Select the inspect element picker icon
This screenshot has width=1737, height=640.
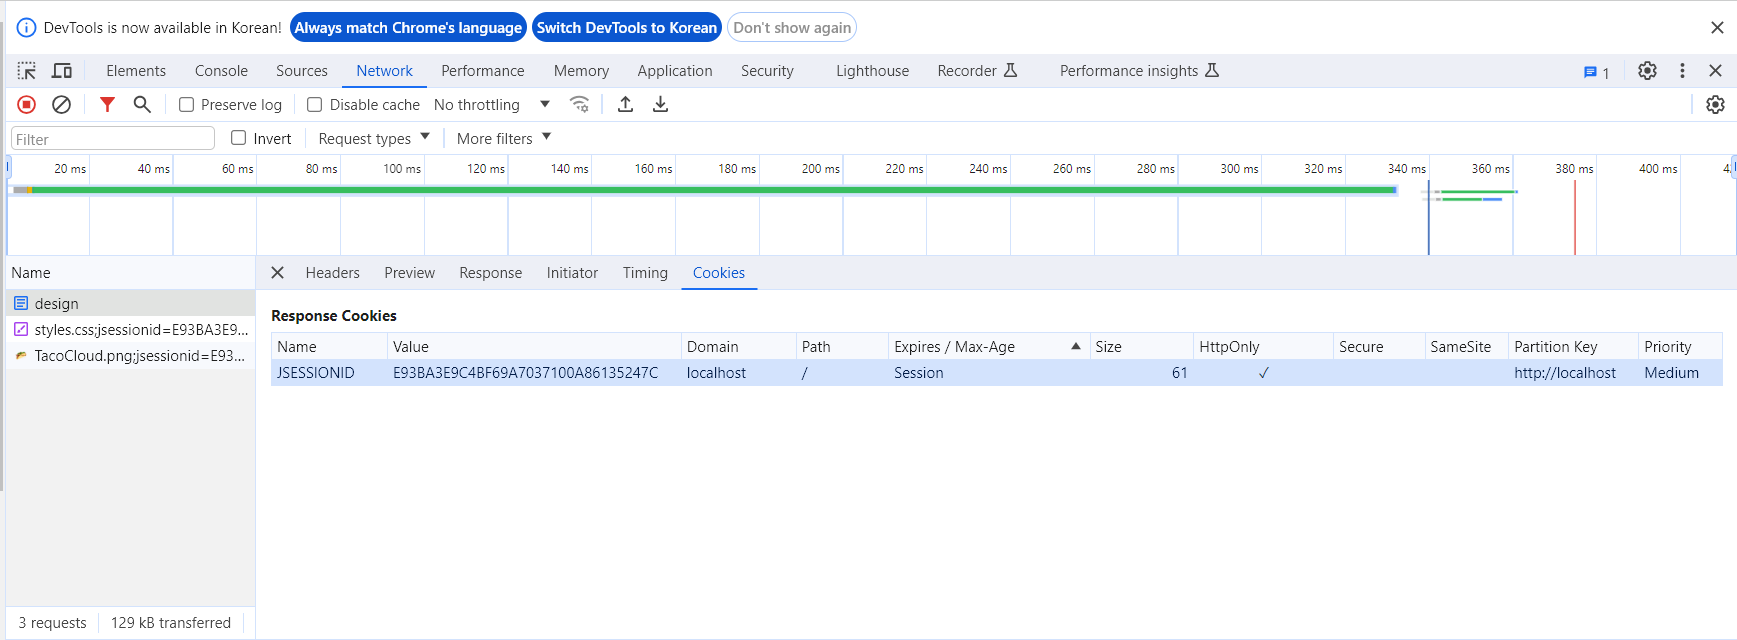pos(27,71)
